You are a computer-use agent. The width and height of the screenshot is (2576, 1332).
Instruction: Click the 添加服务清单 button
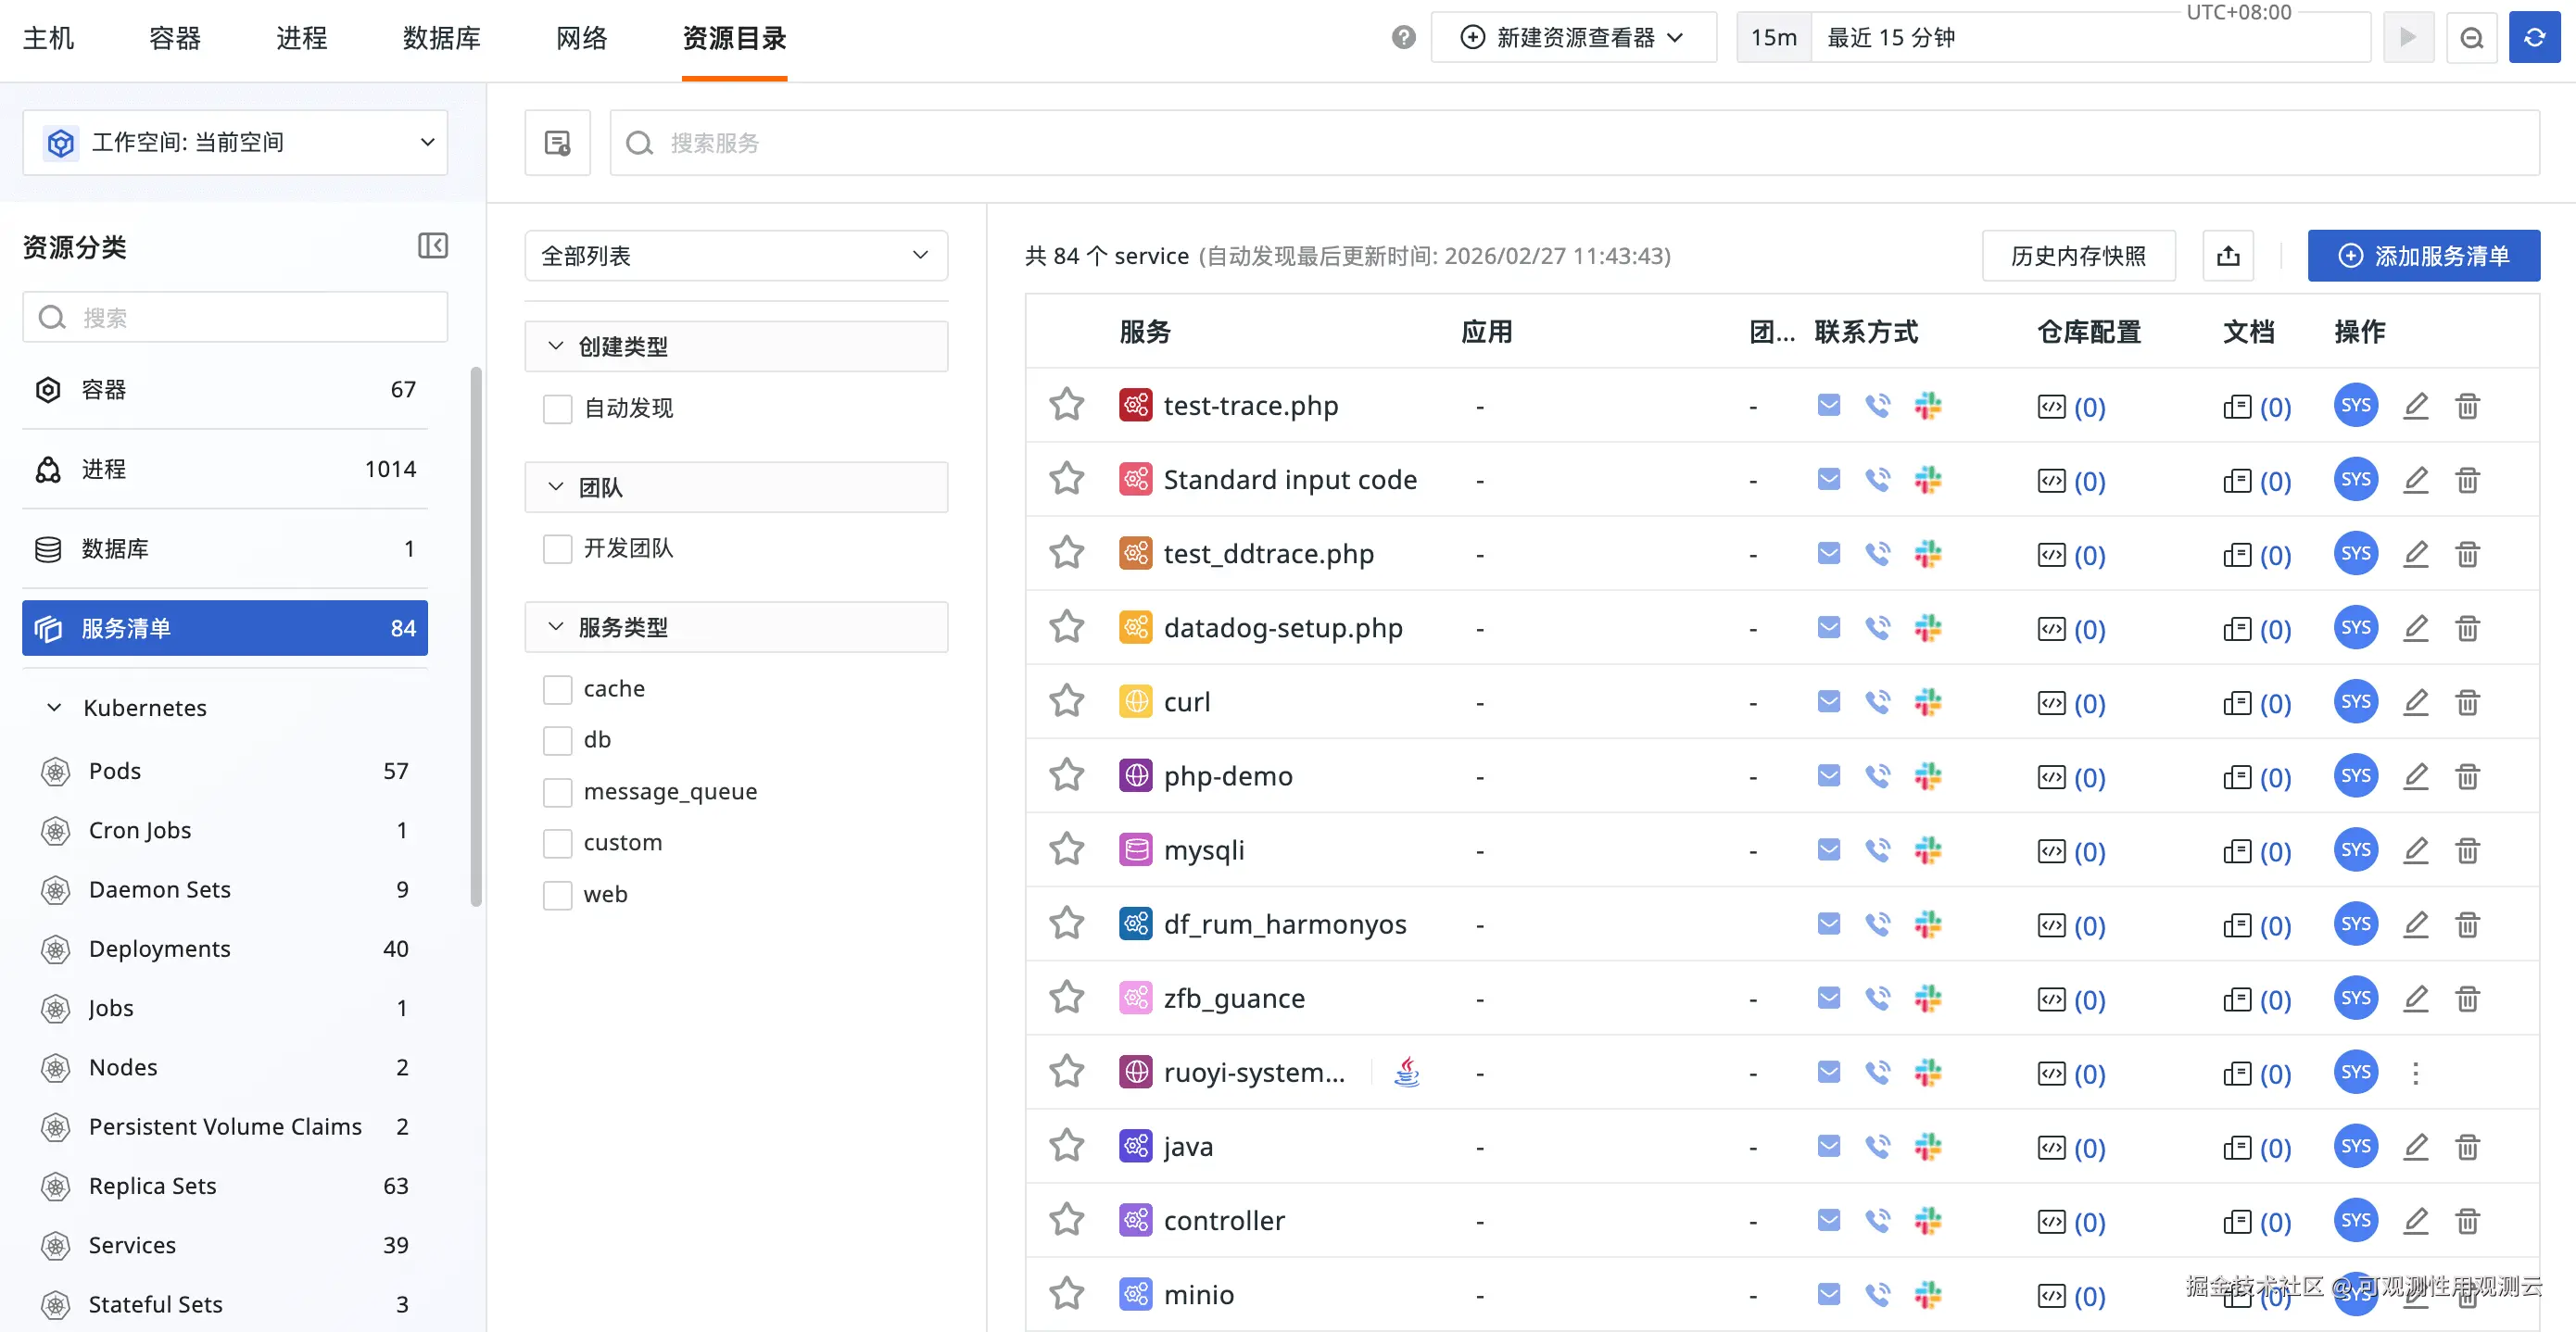point(2422,256)
